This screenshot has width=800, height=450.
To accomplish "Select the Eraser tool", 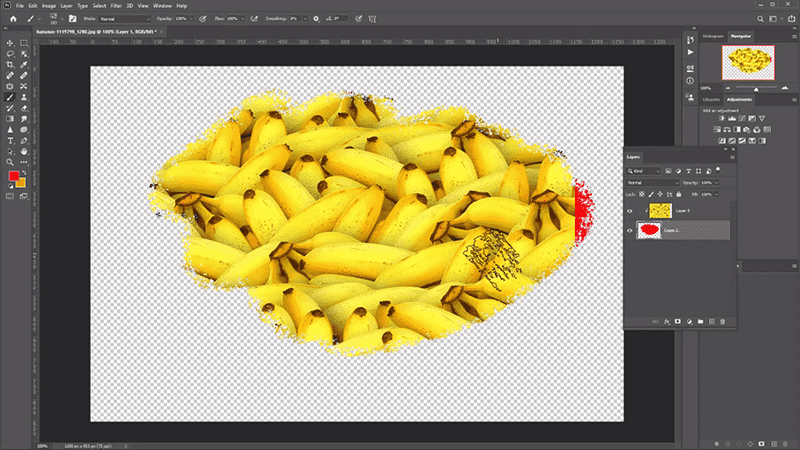I will [23, 108].
